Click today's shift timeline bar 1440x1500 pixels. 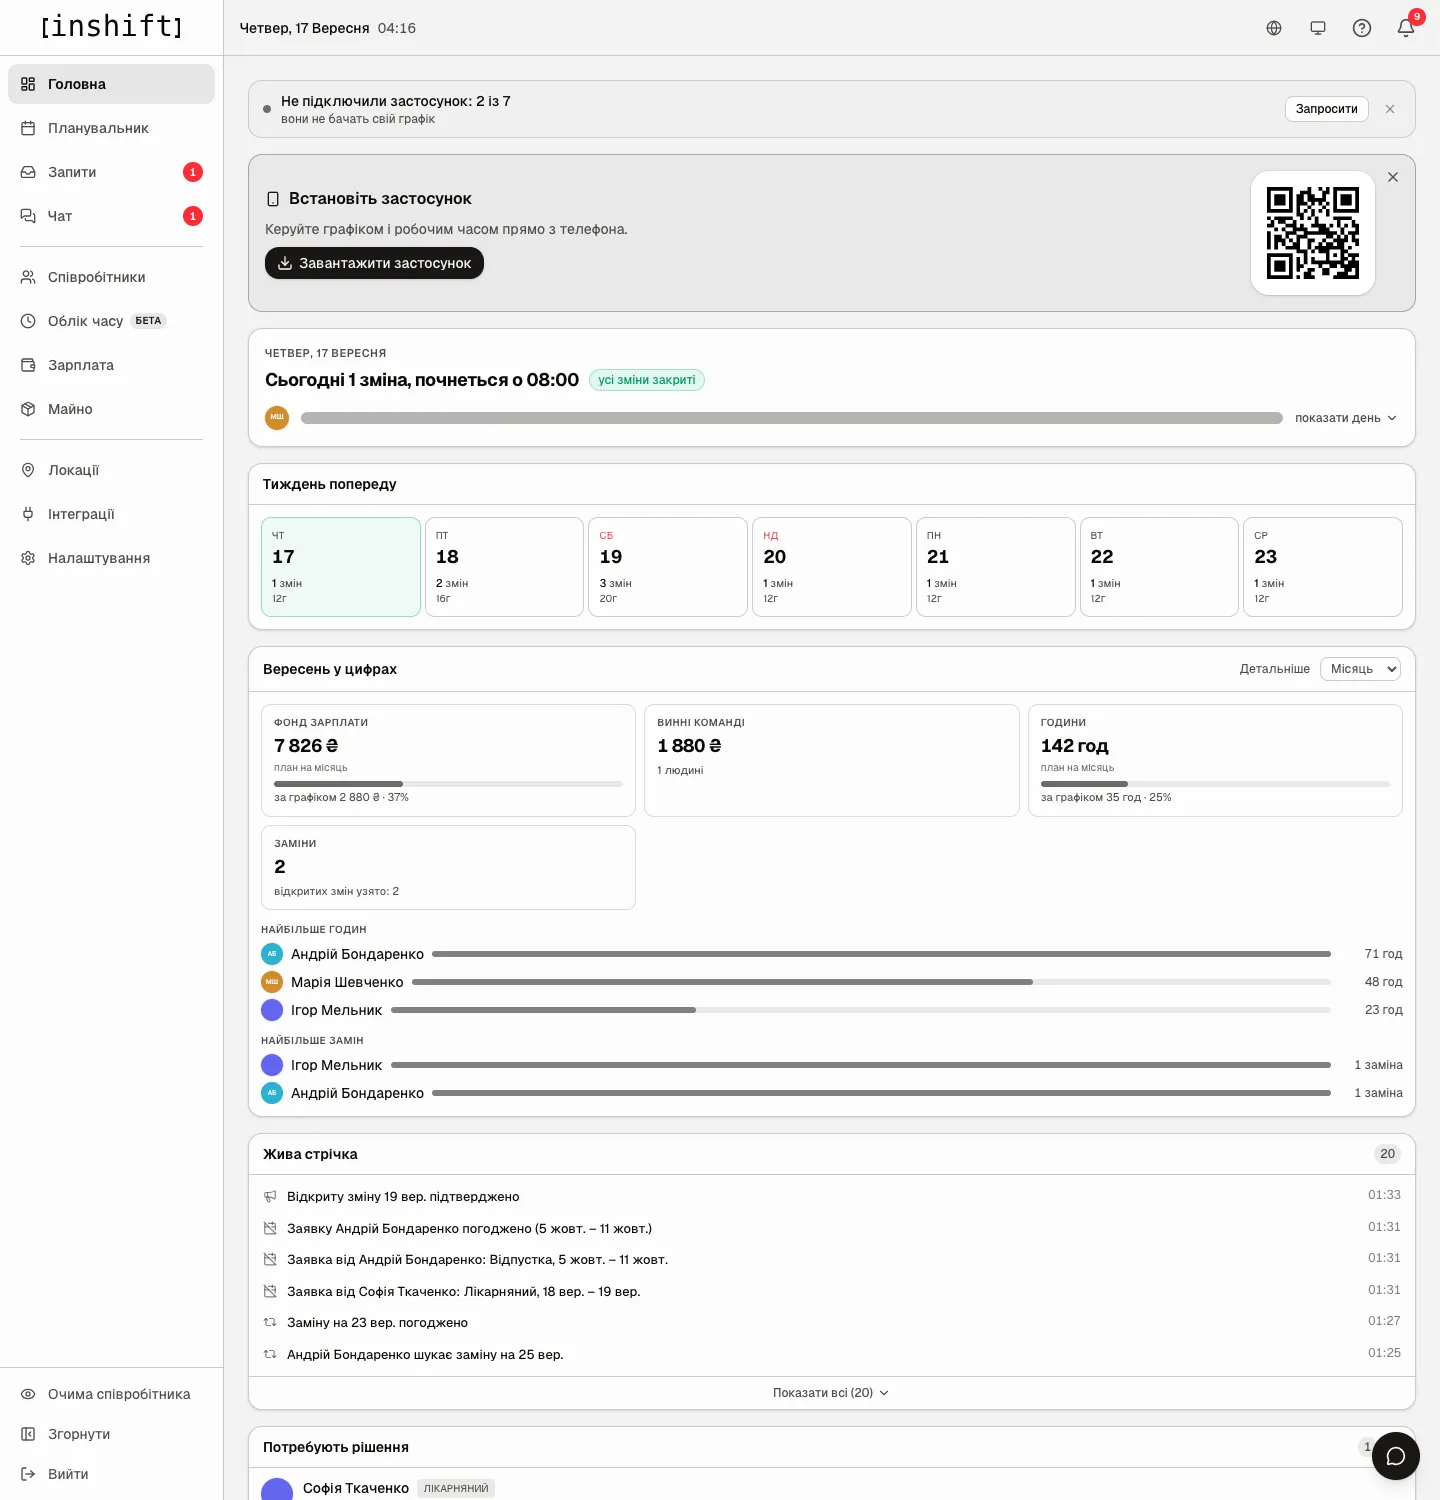[x=792, y=418]
